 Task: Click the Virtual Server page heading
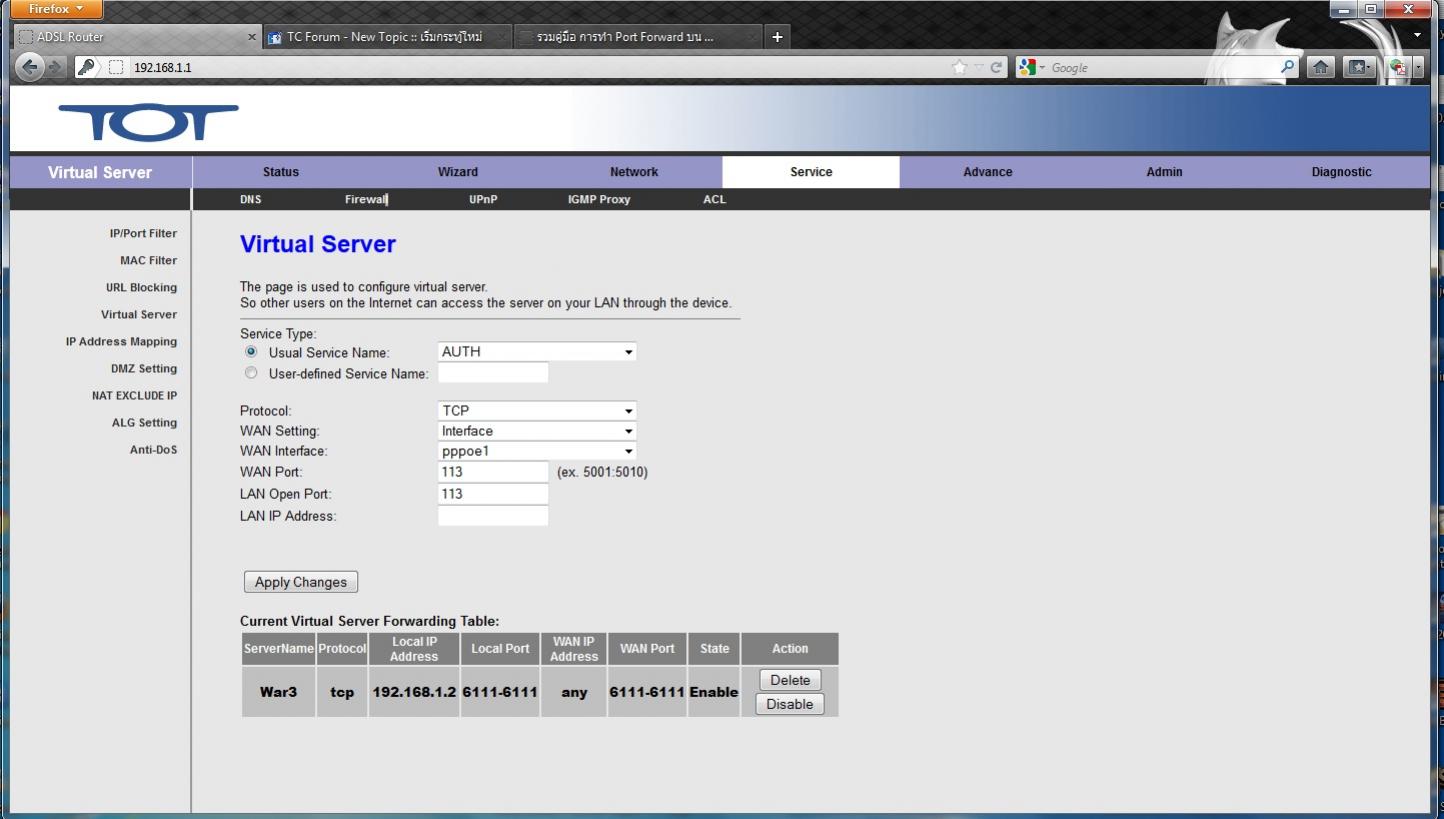tap(318, 244)
